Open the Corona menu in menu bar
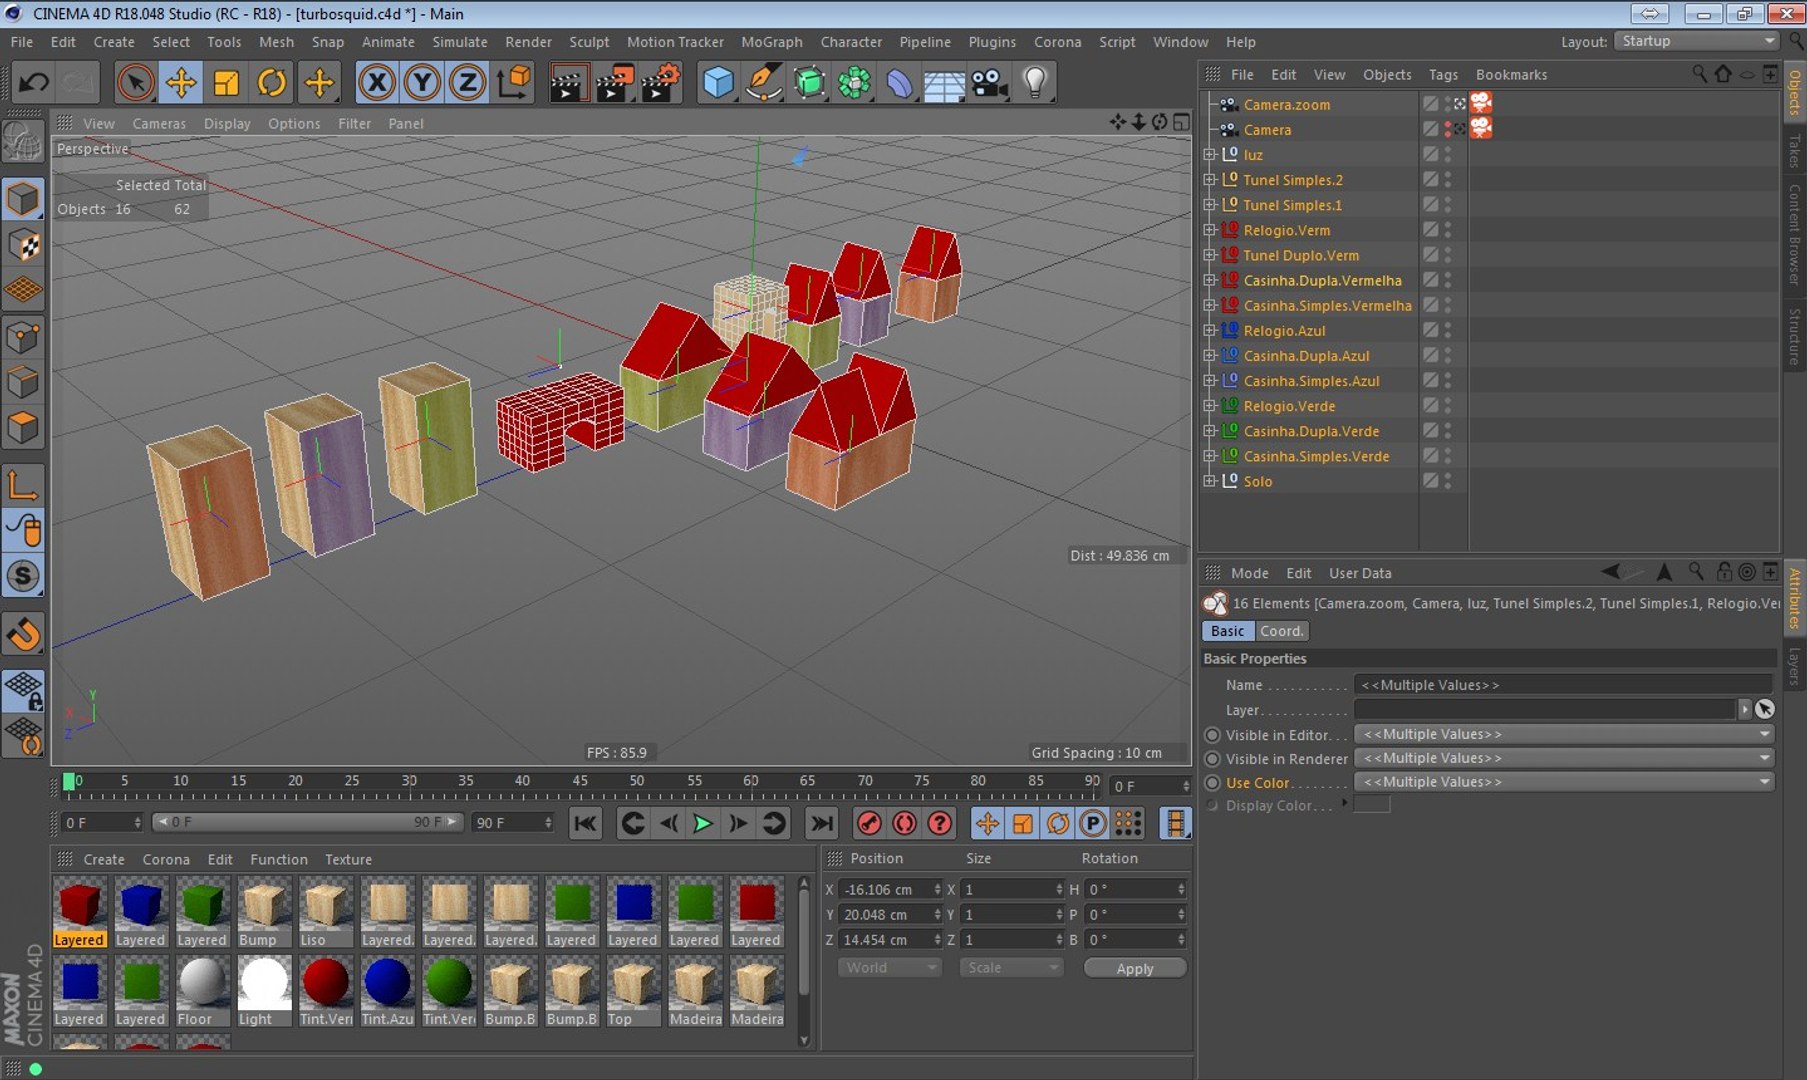 1057,42
